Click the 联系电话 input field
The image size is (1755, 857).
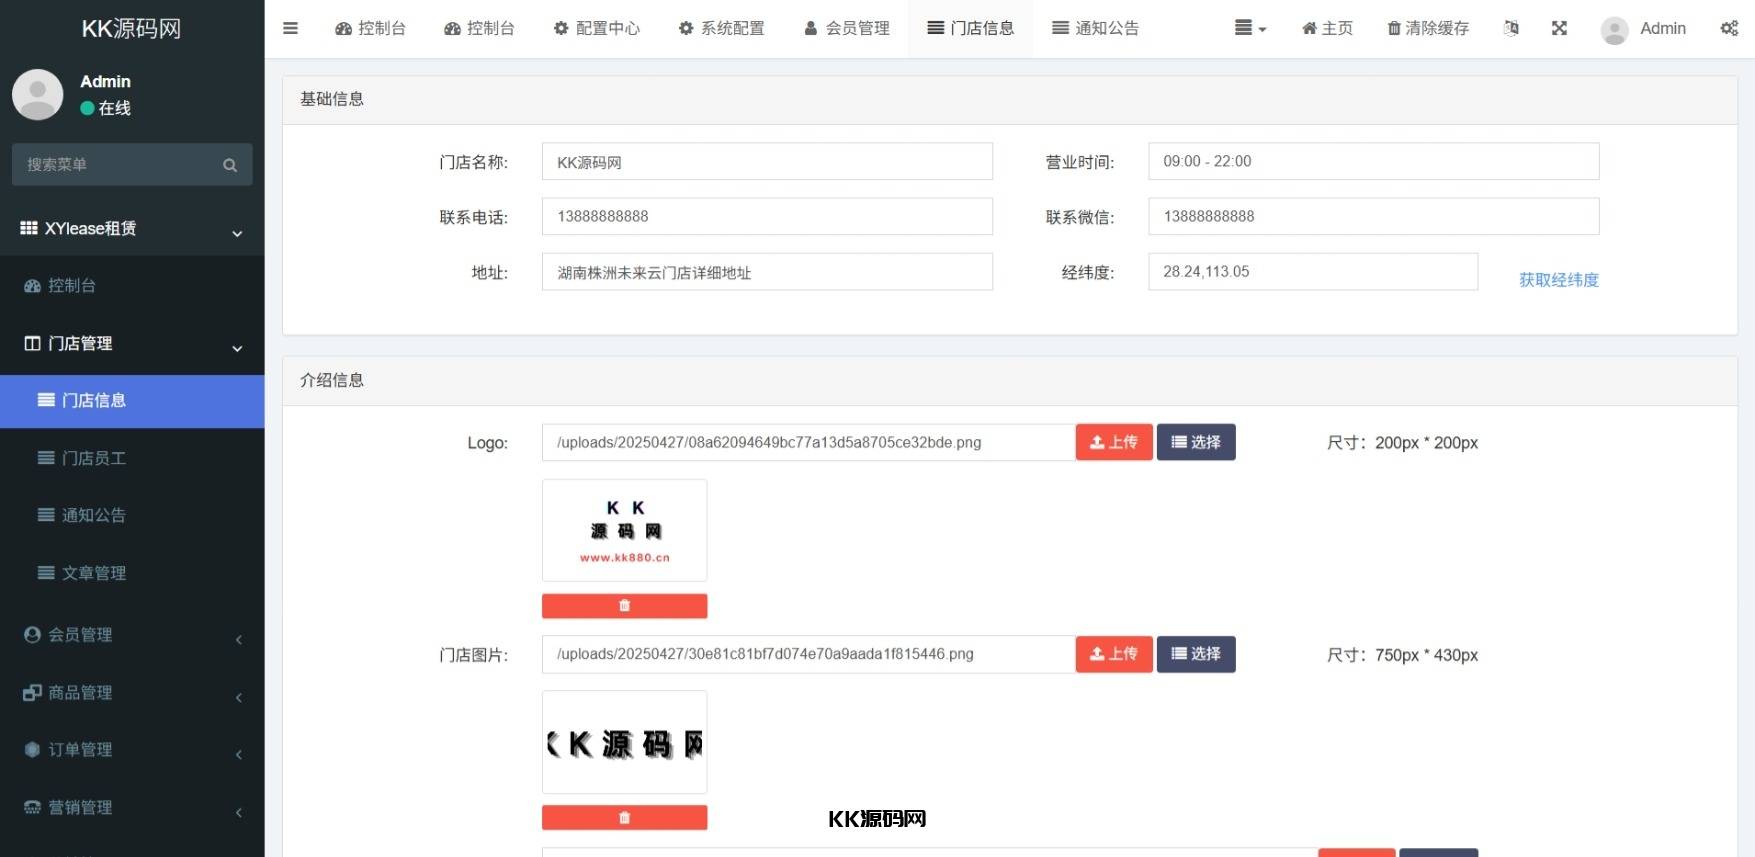[767, 216]
